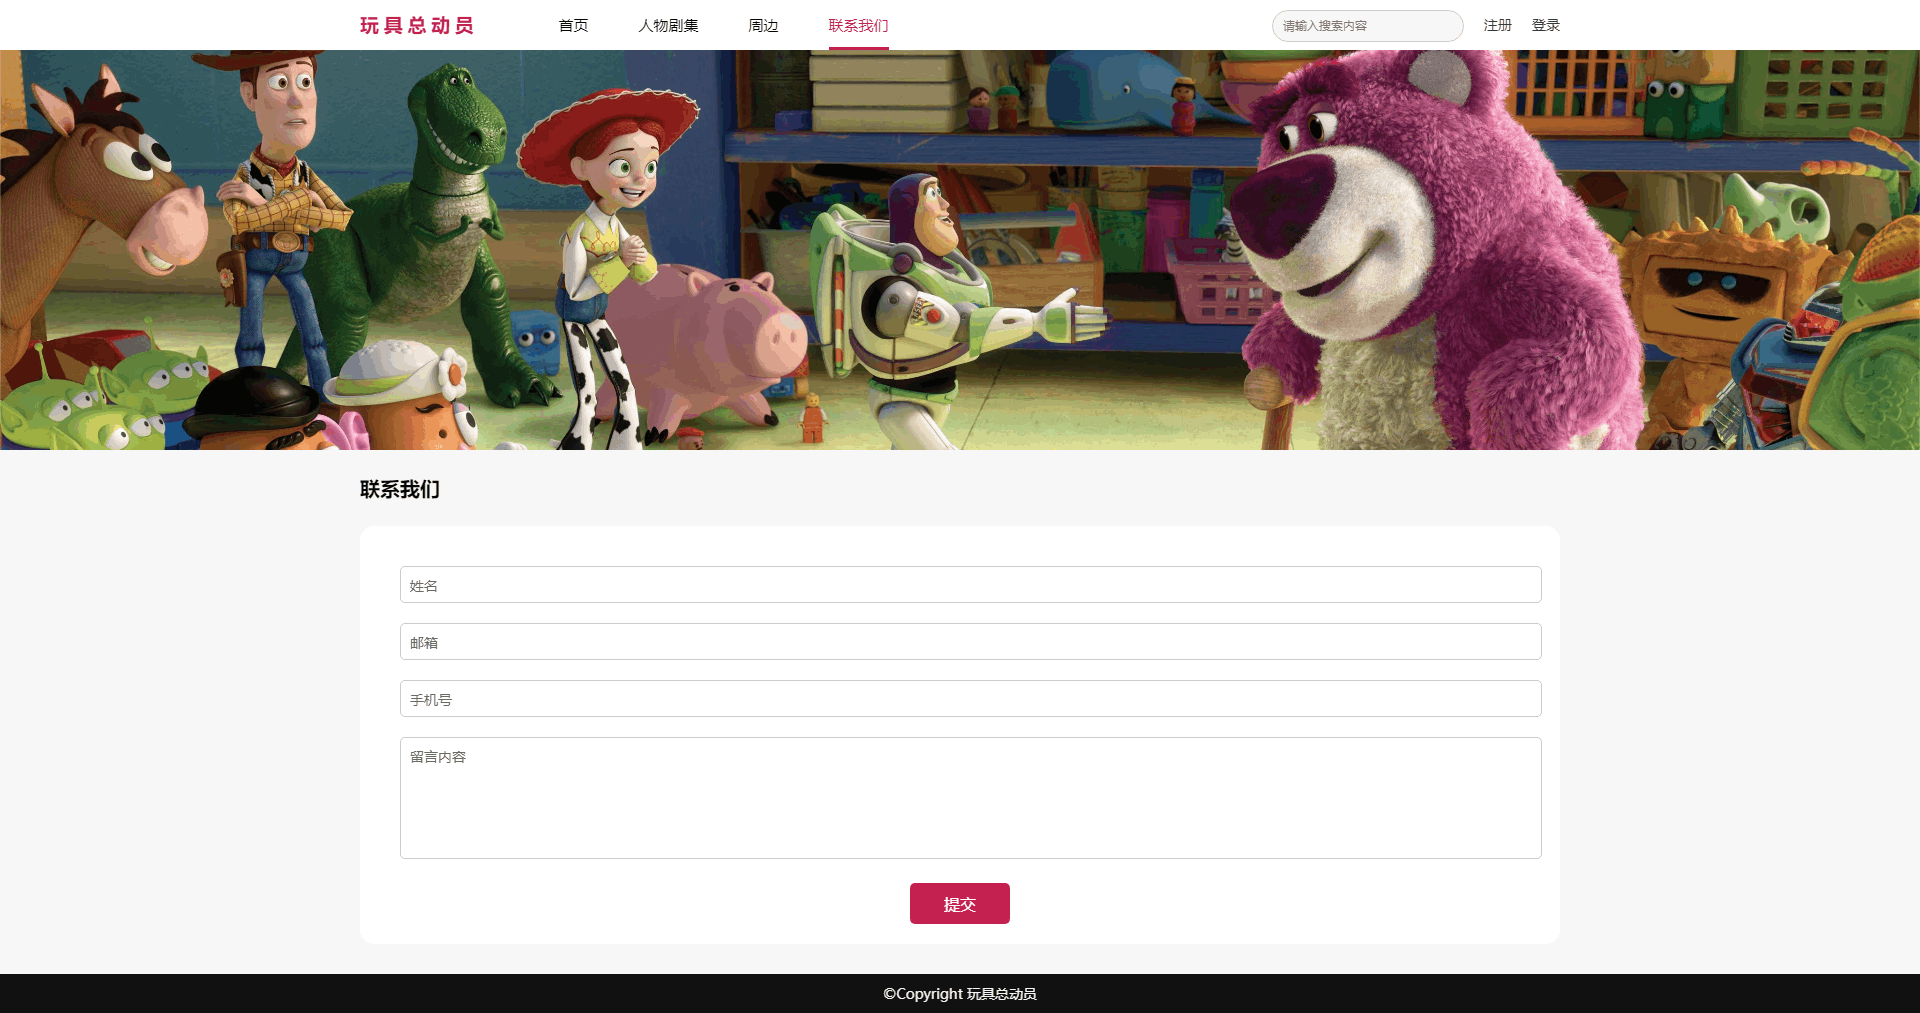
Task: Click the 玩具总动员 site logo
Action: tap(417, 25)
